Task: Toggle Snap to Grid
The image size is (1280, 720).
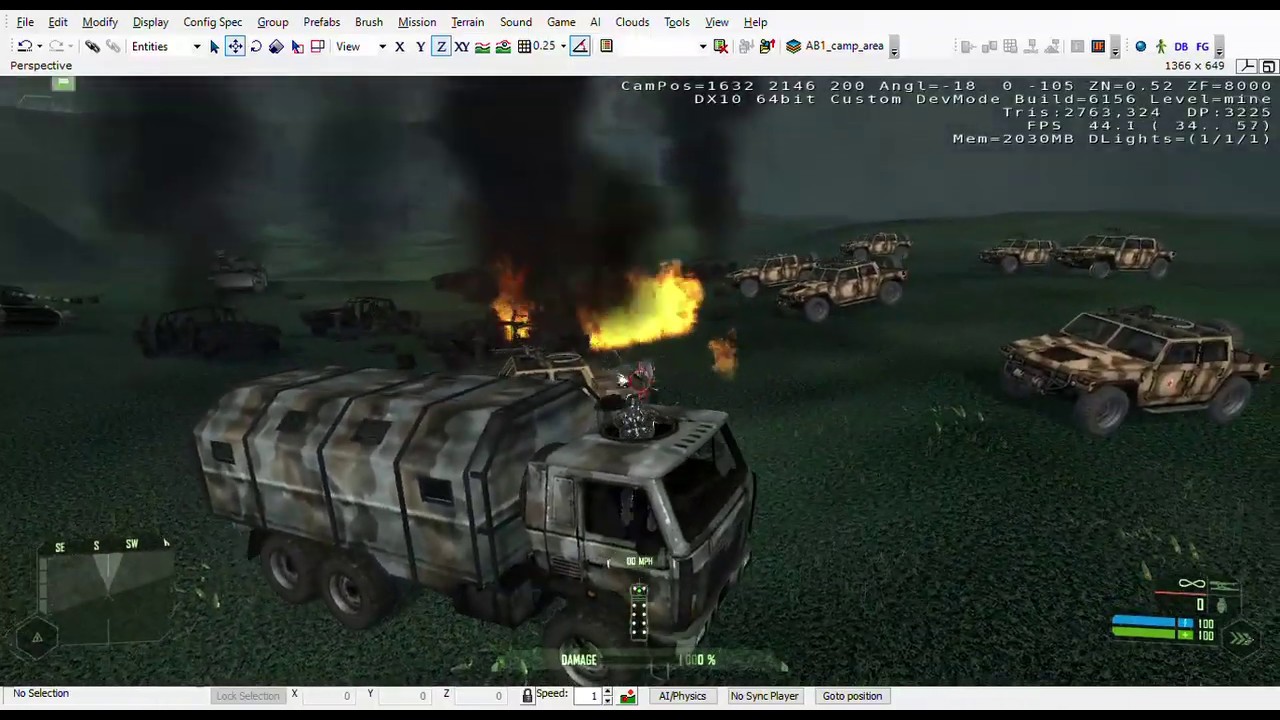Action: pos(524,46)
